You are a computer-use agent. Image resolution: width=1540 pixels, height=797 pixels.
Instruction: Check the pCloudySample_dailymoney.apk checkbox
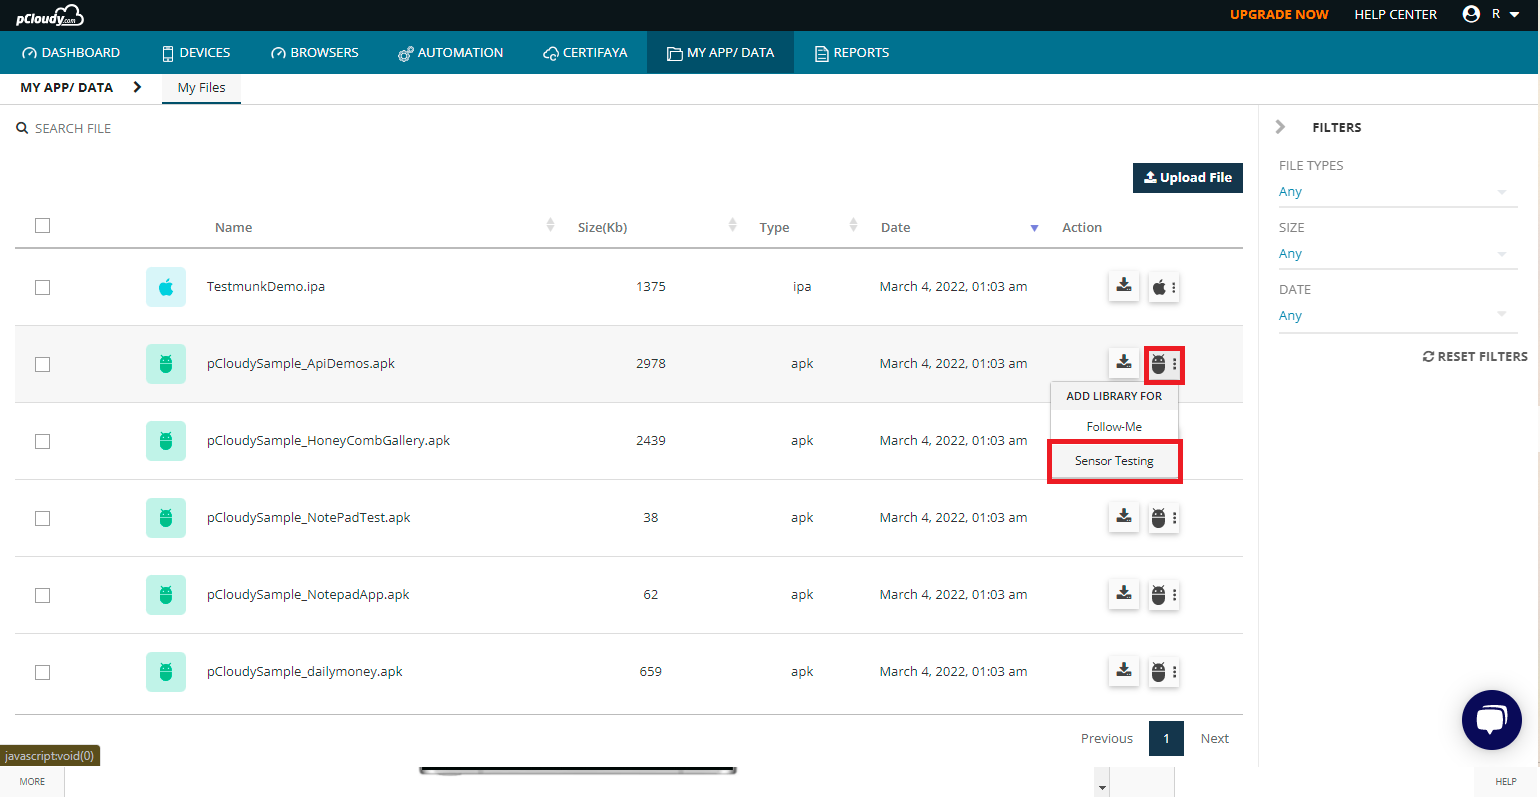pos(42,672)
